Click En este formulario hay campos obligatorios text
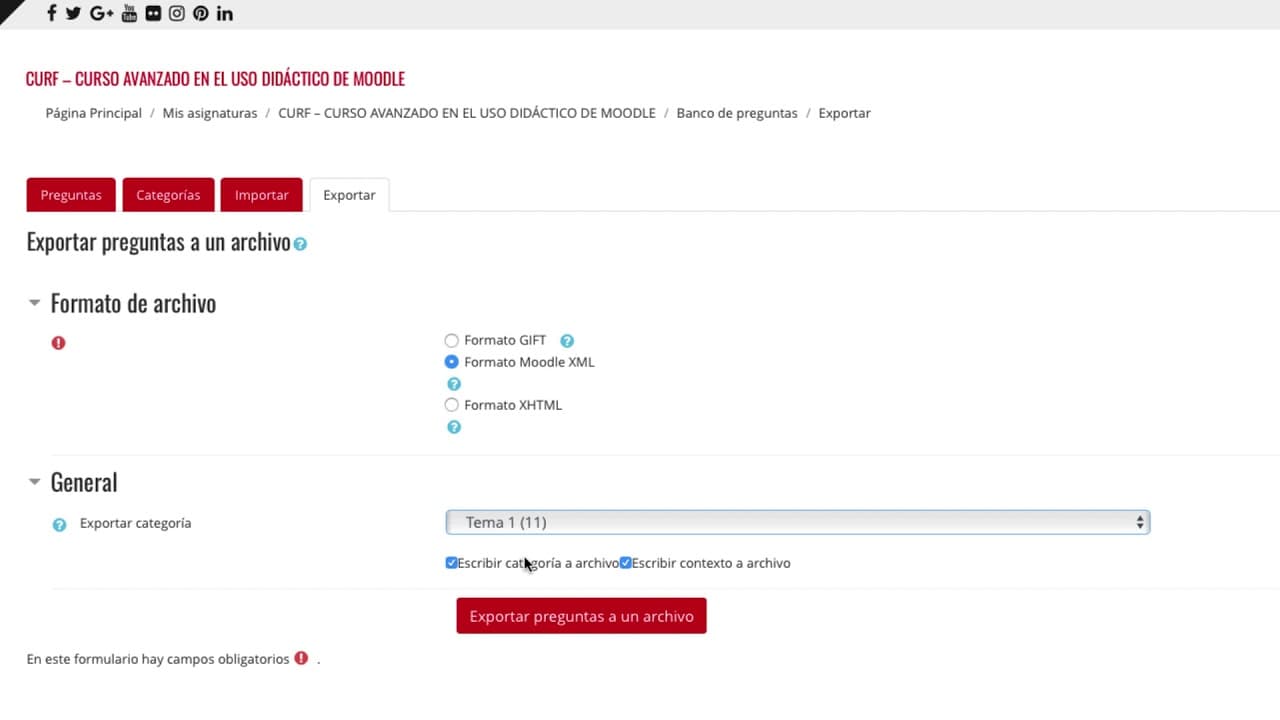The width and height of the screenshot is (1280, 720). tap(158, 659)
